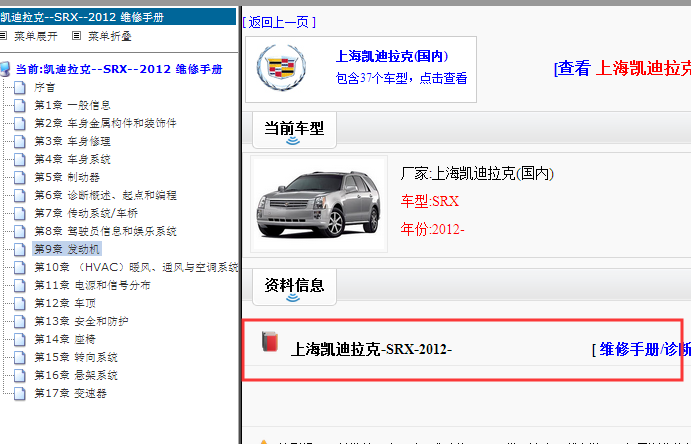Click the page icon beside 第8章 驾驶员信息和娱乐系统
The width and height of the screenshot is (691, 444).
(20, 232)
